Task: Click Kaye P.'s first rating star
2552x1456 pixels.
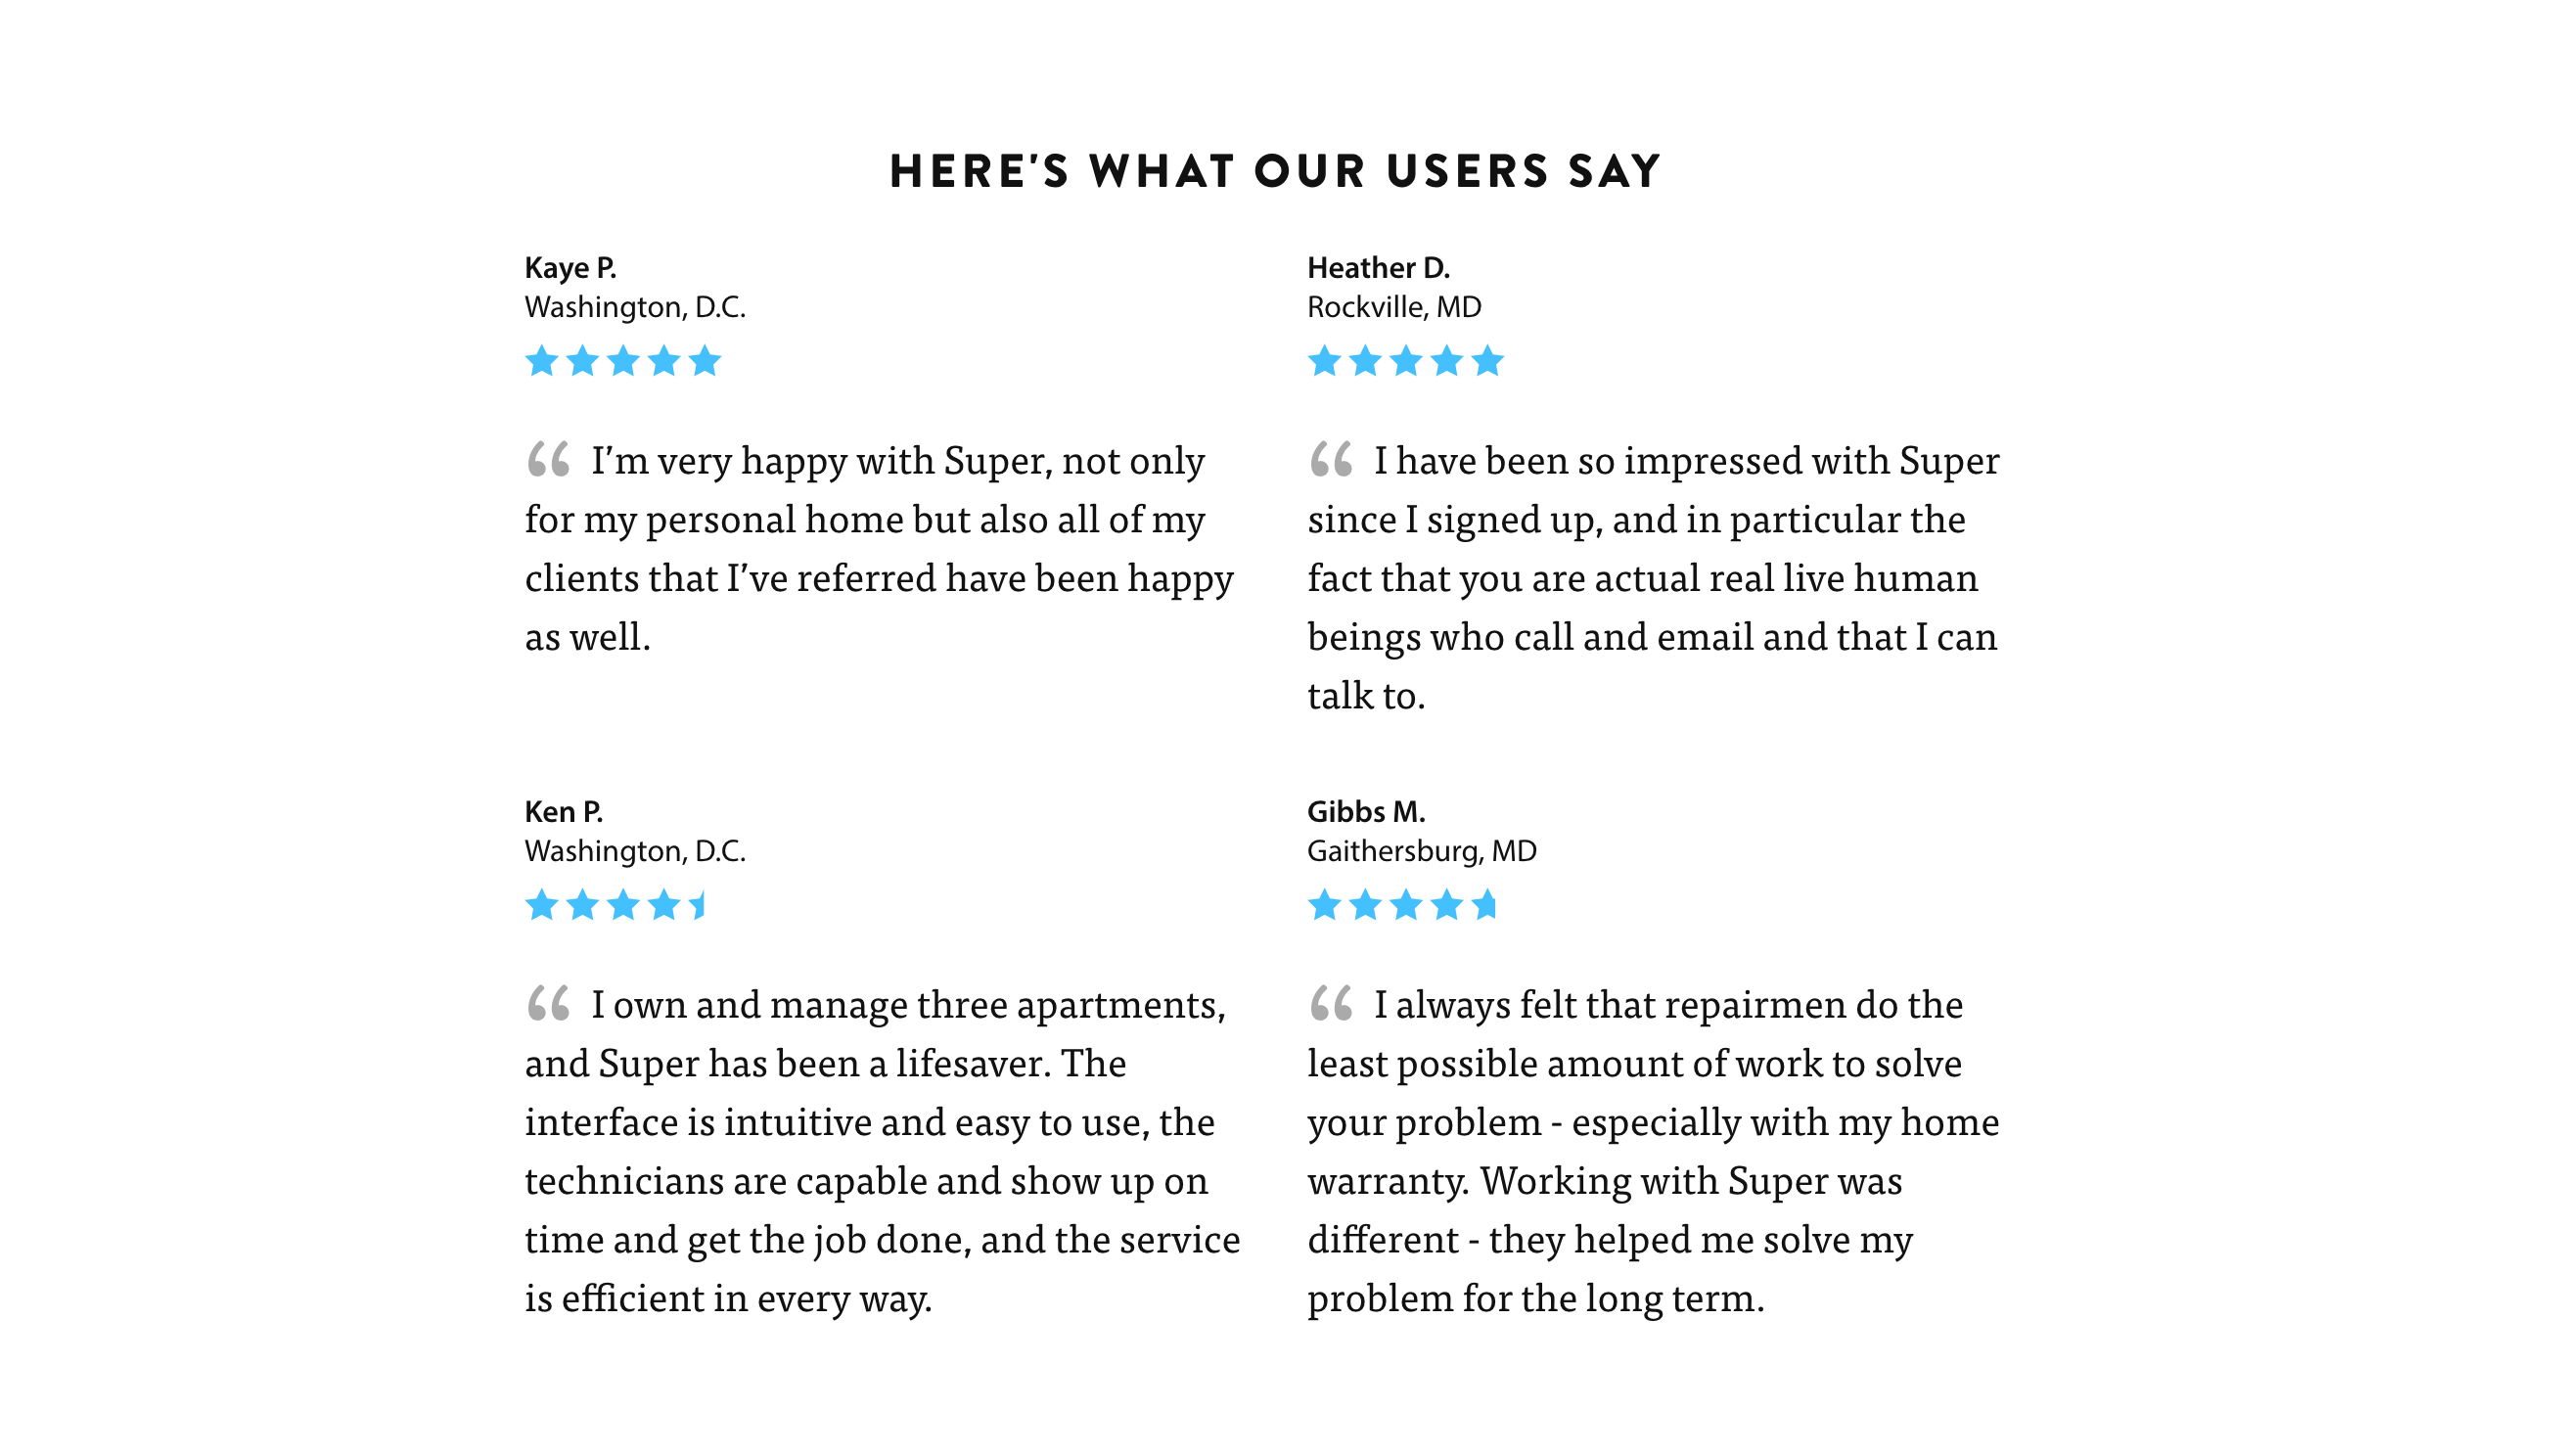Action: [542, 360]
